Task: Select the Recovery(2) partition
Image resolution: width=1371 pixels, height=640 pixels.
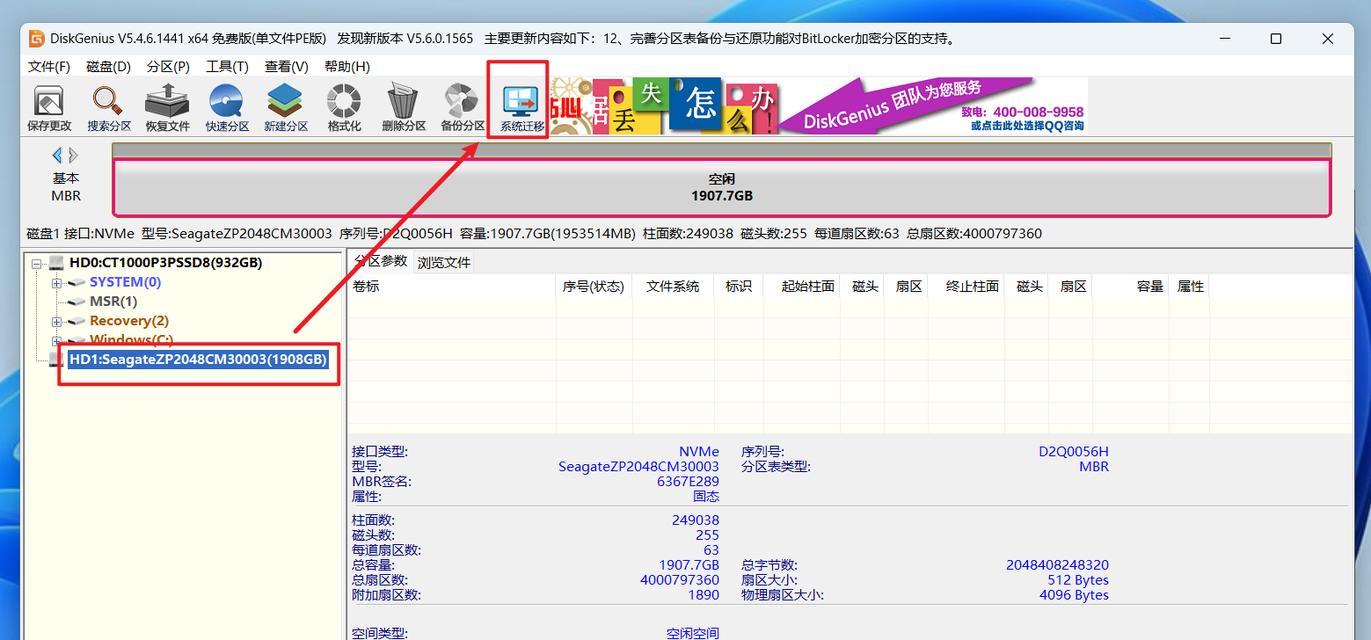Action: 129,320
